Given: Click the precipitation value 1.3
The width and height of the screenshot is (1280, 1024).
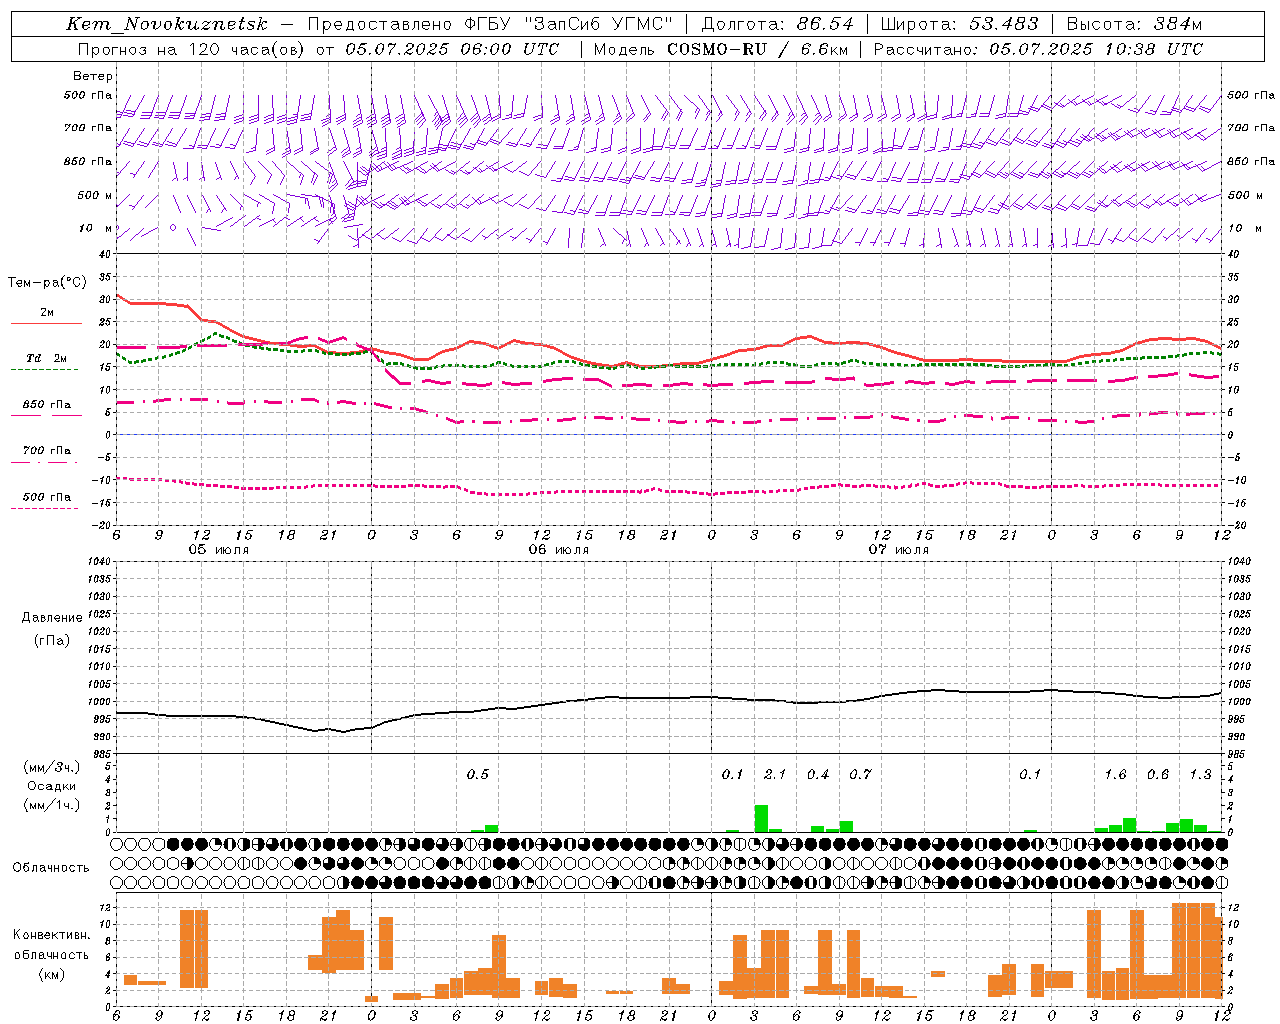Looking at the screenshot, I should click(1200, 774).
